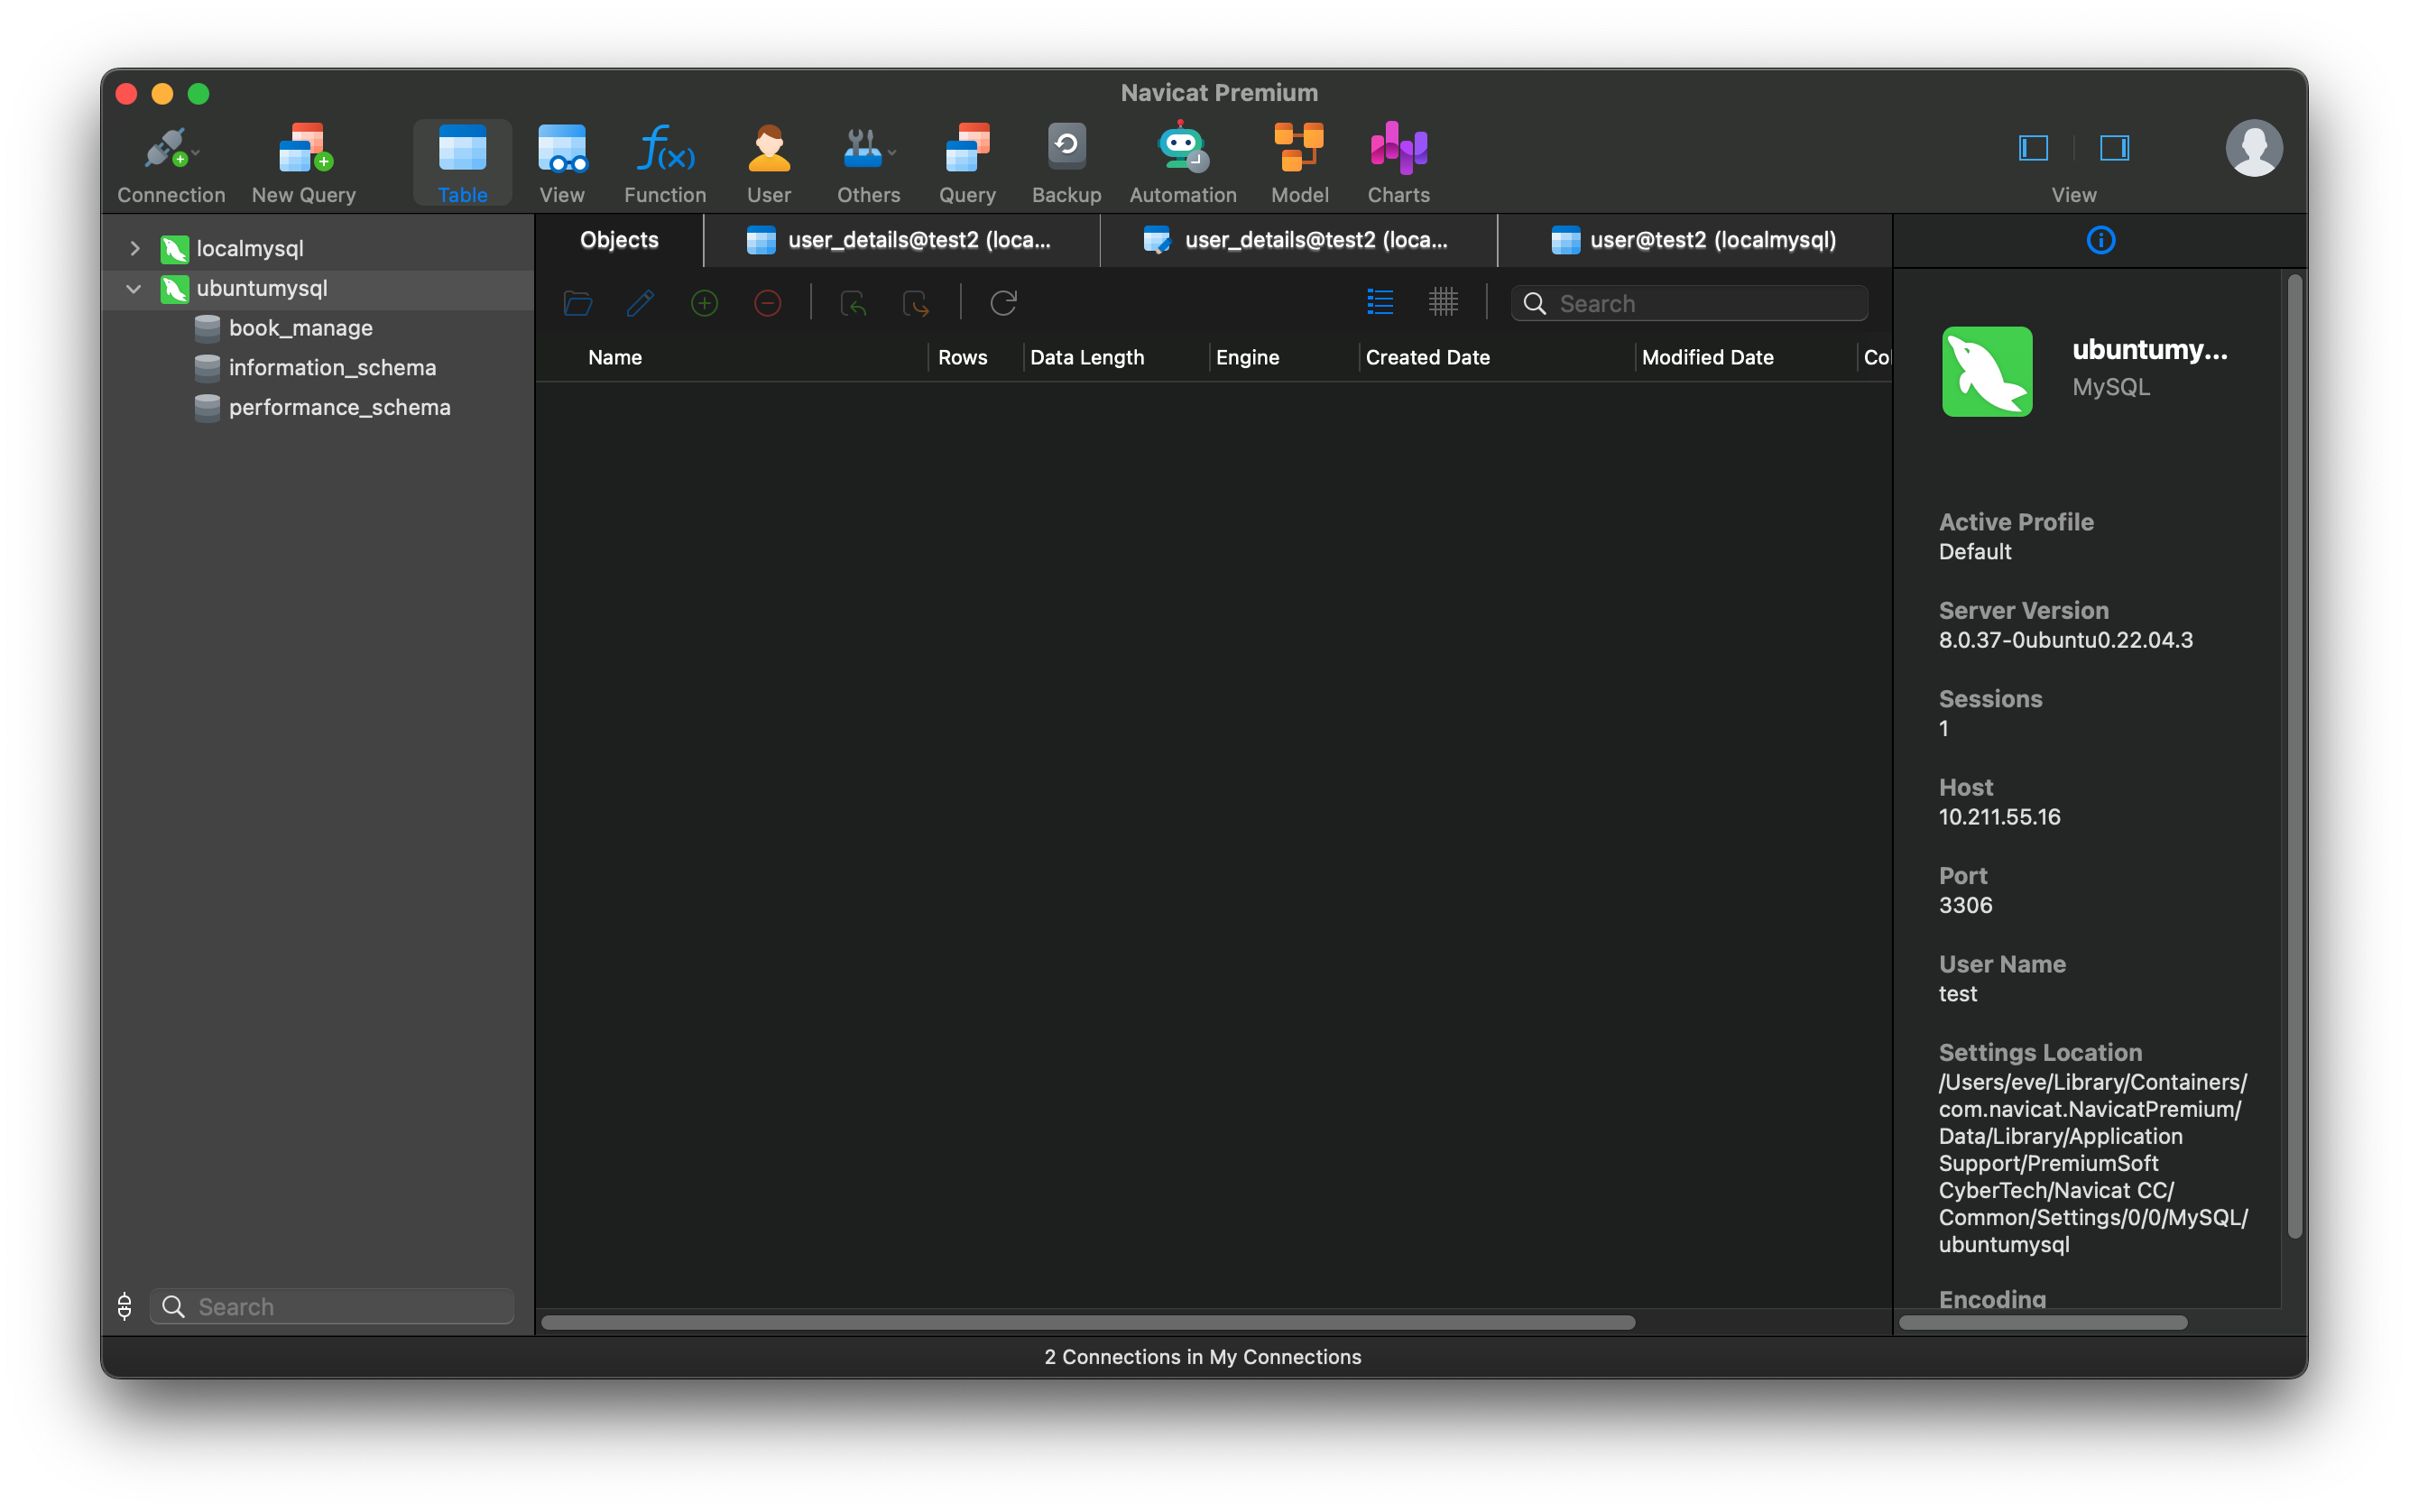This screenshot has width=2409, height=1512.
Task: Click the info pane horizontal scrollbar
Action: tap(2042, 1322)
